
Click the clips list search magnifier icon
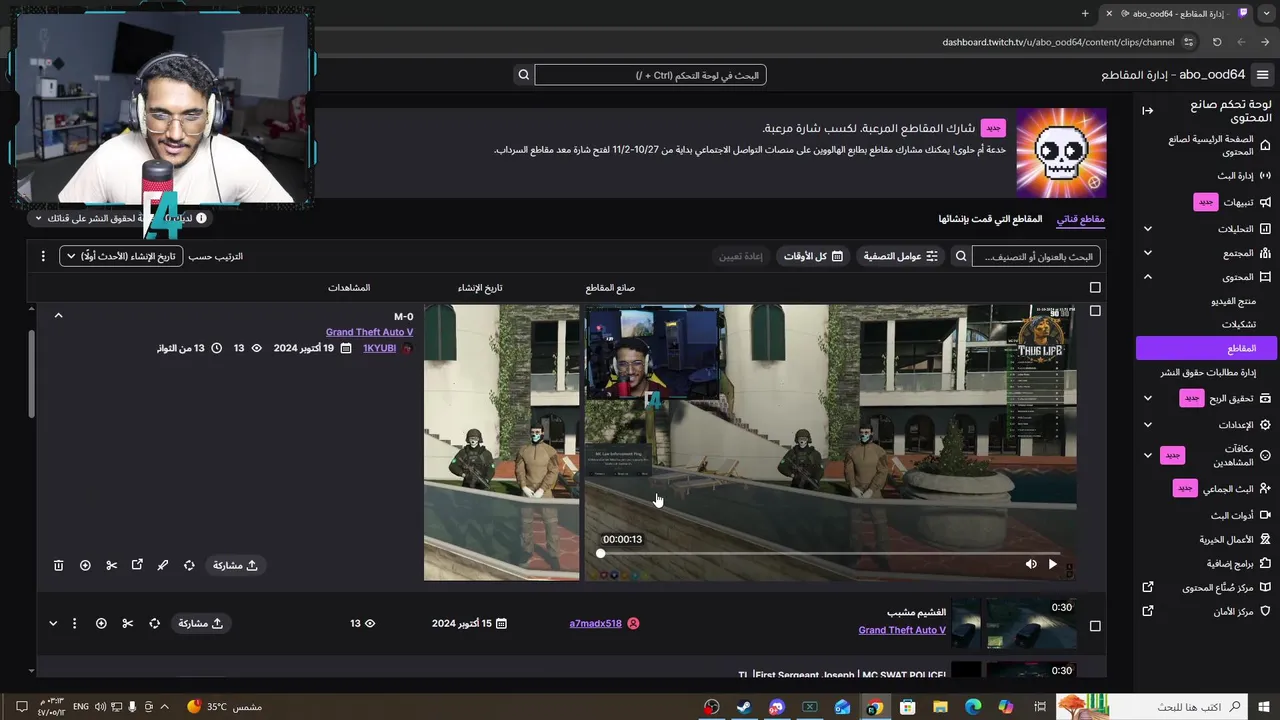[x=961, y=256]
